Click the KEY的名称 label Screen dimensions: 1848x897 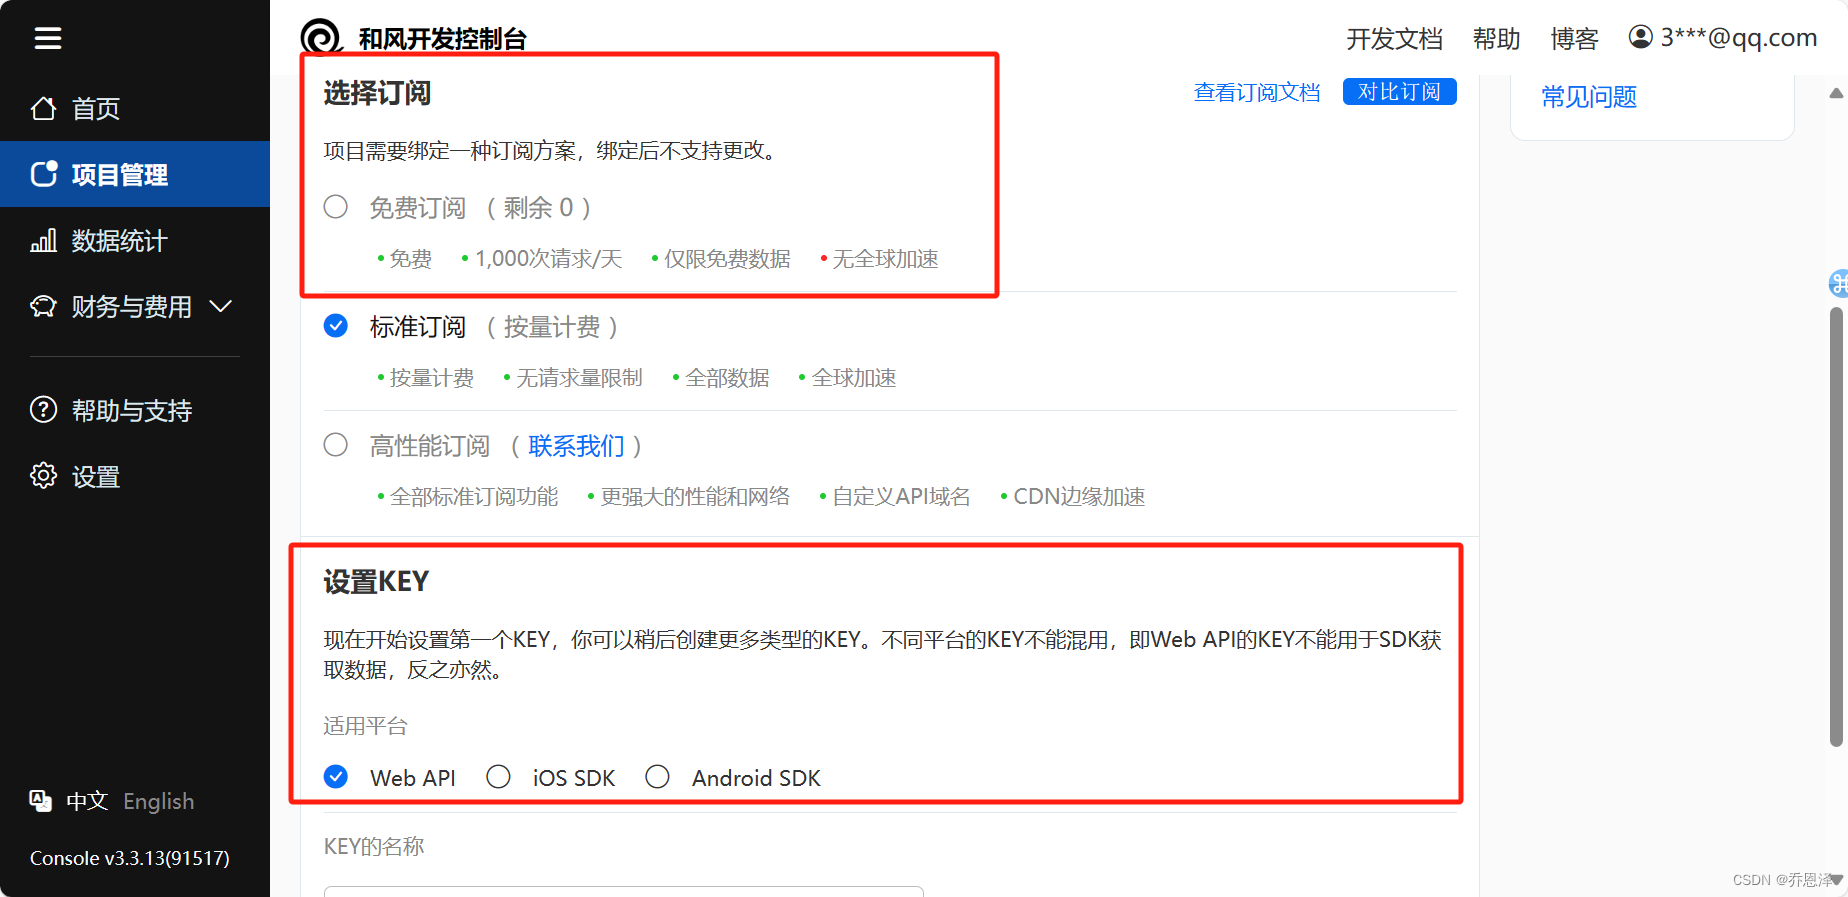click(x=374, y=847)
